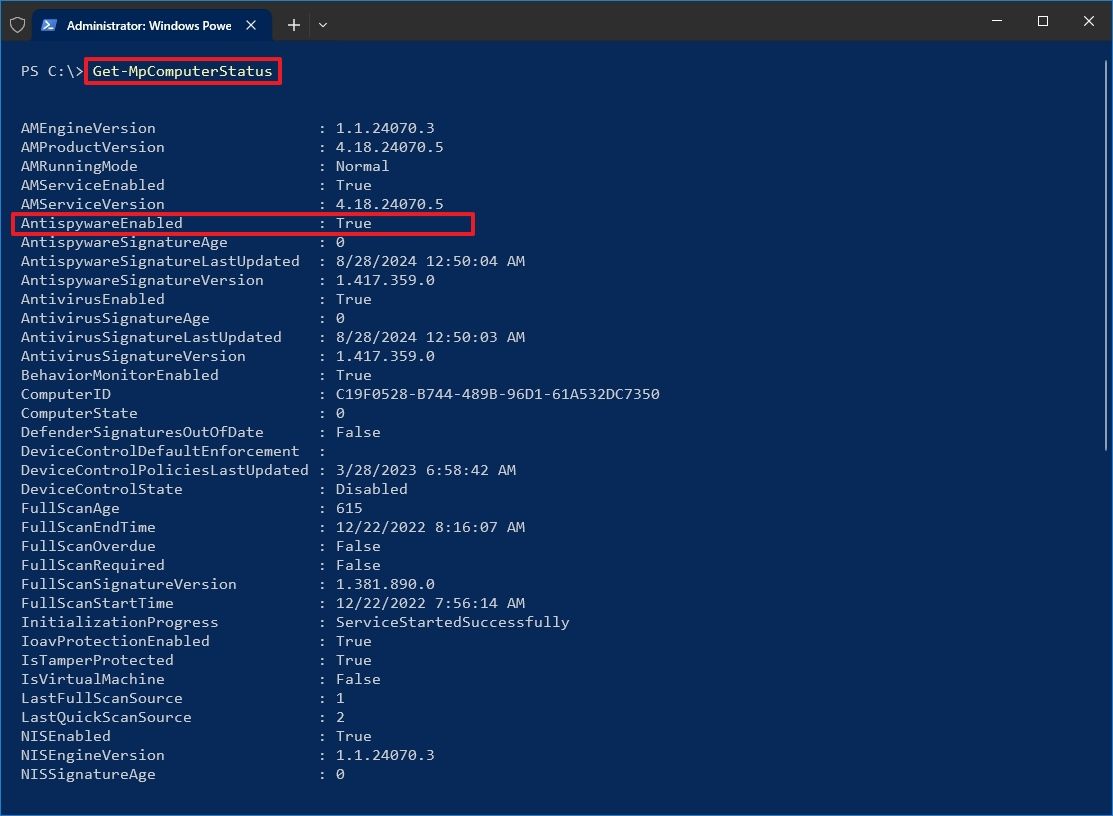Click the AMRunningMode Normal value

[x=362, y=166]
